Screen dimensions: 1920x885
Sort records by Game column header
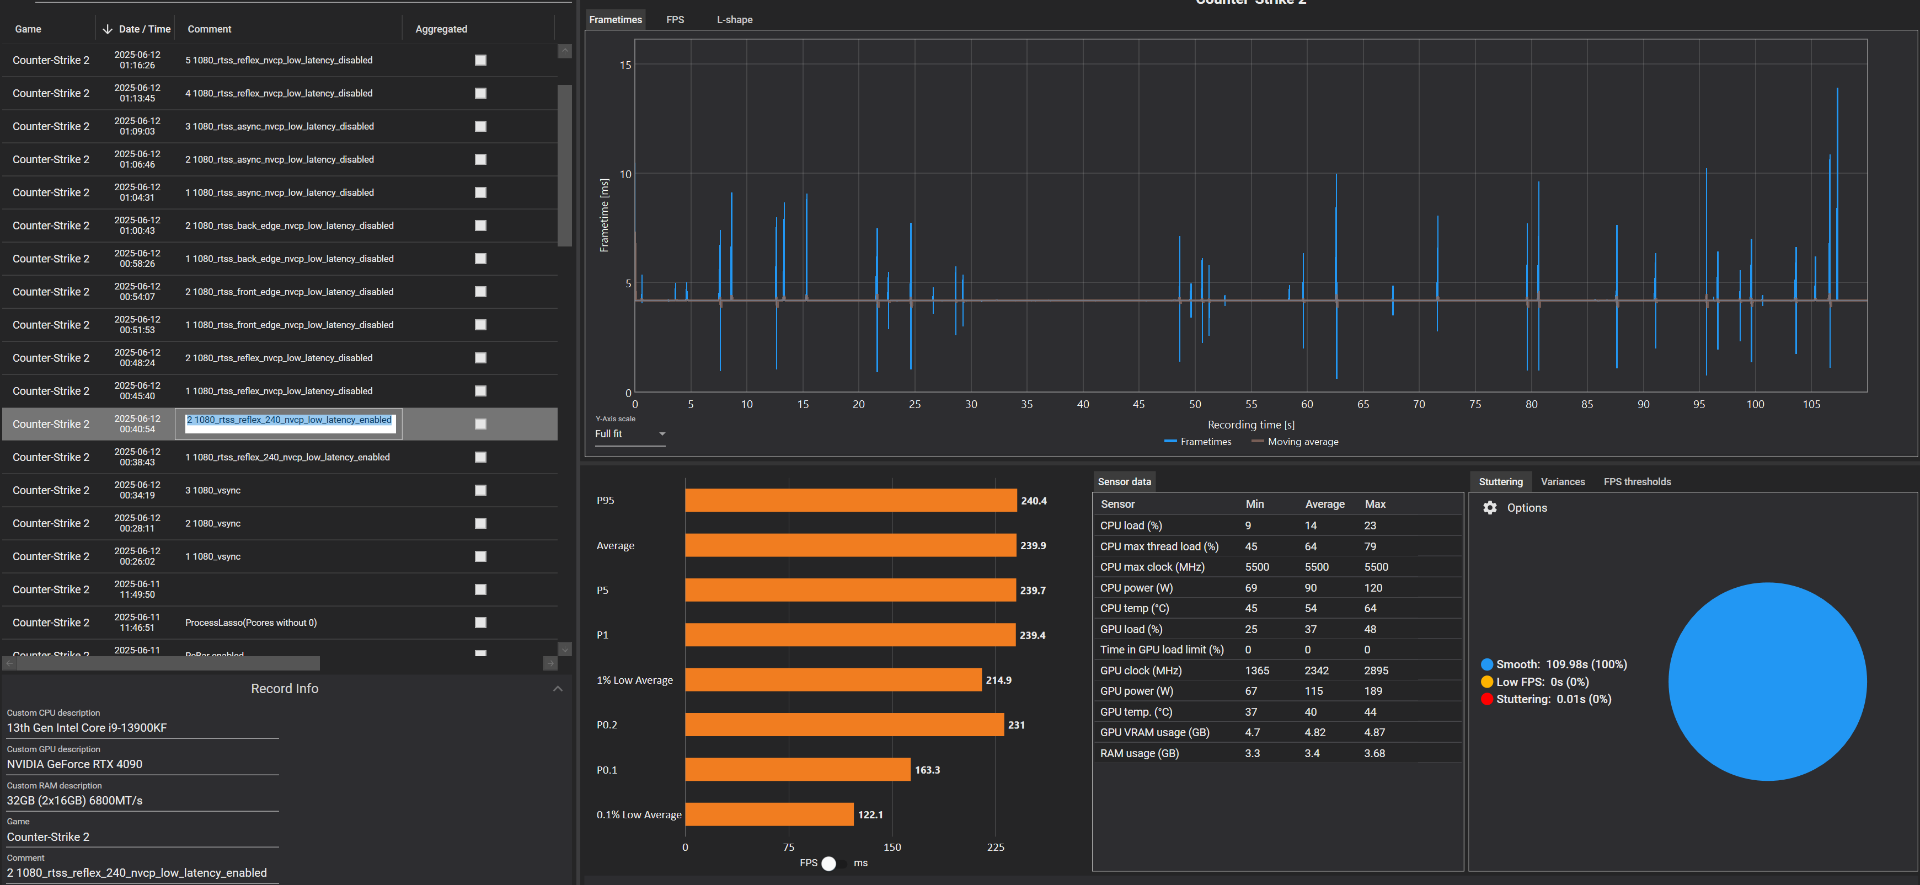tap(28, 29)
